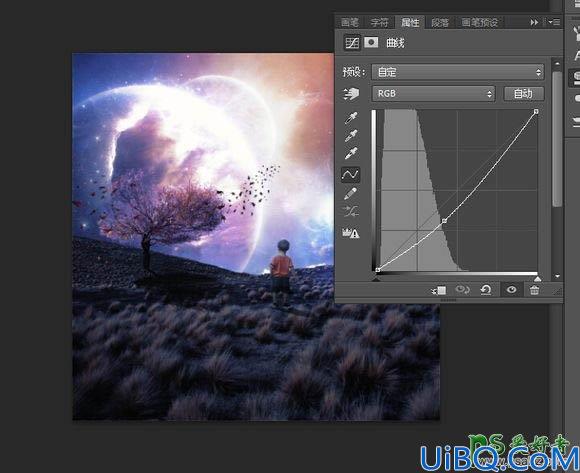Click the smooth curve values icon

350,212
